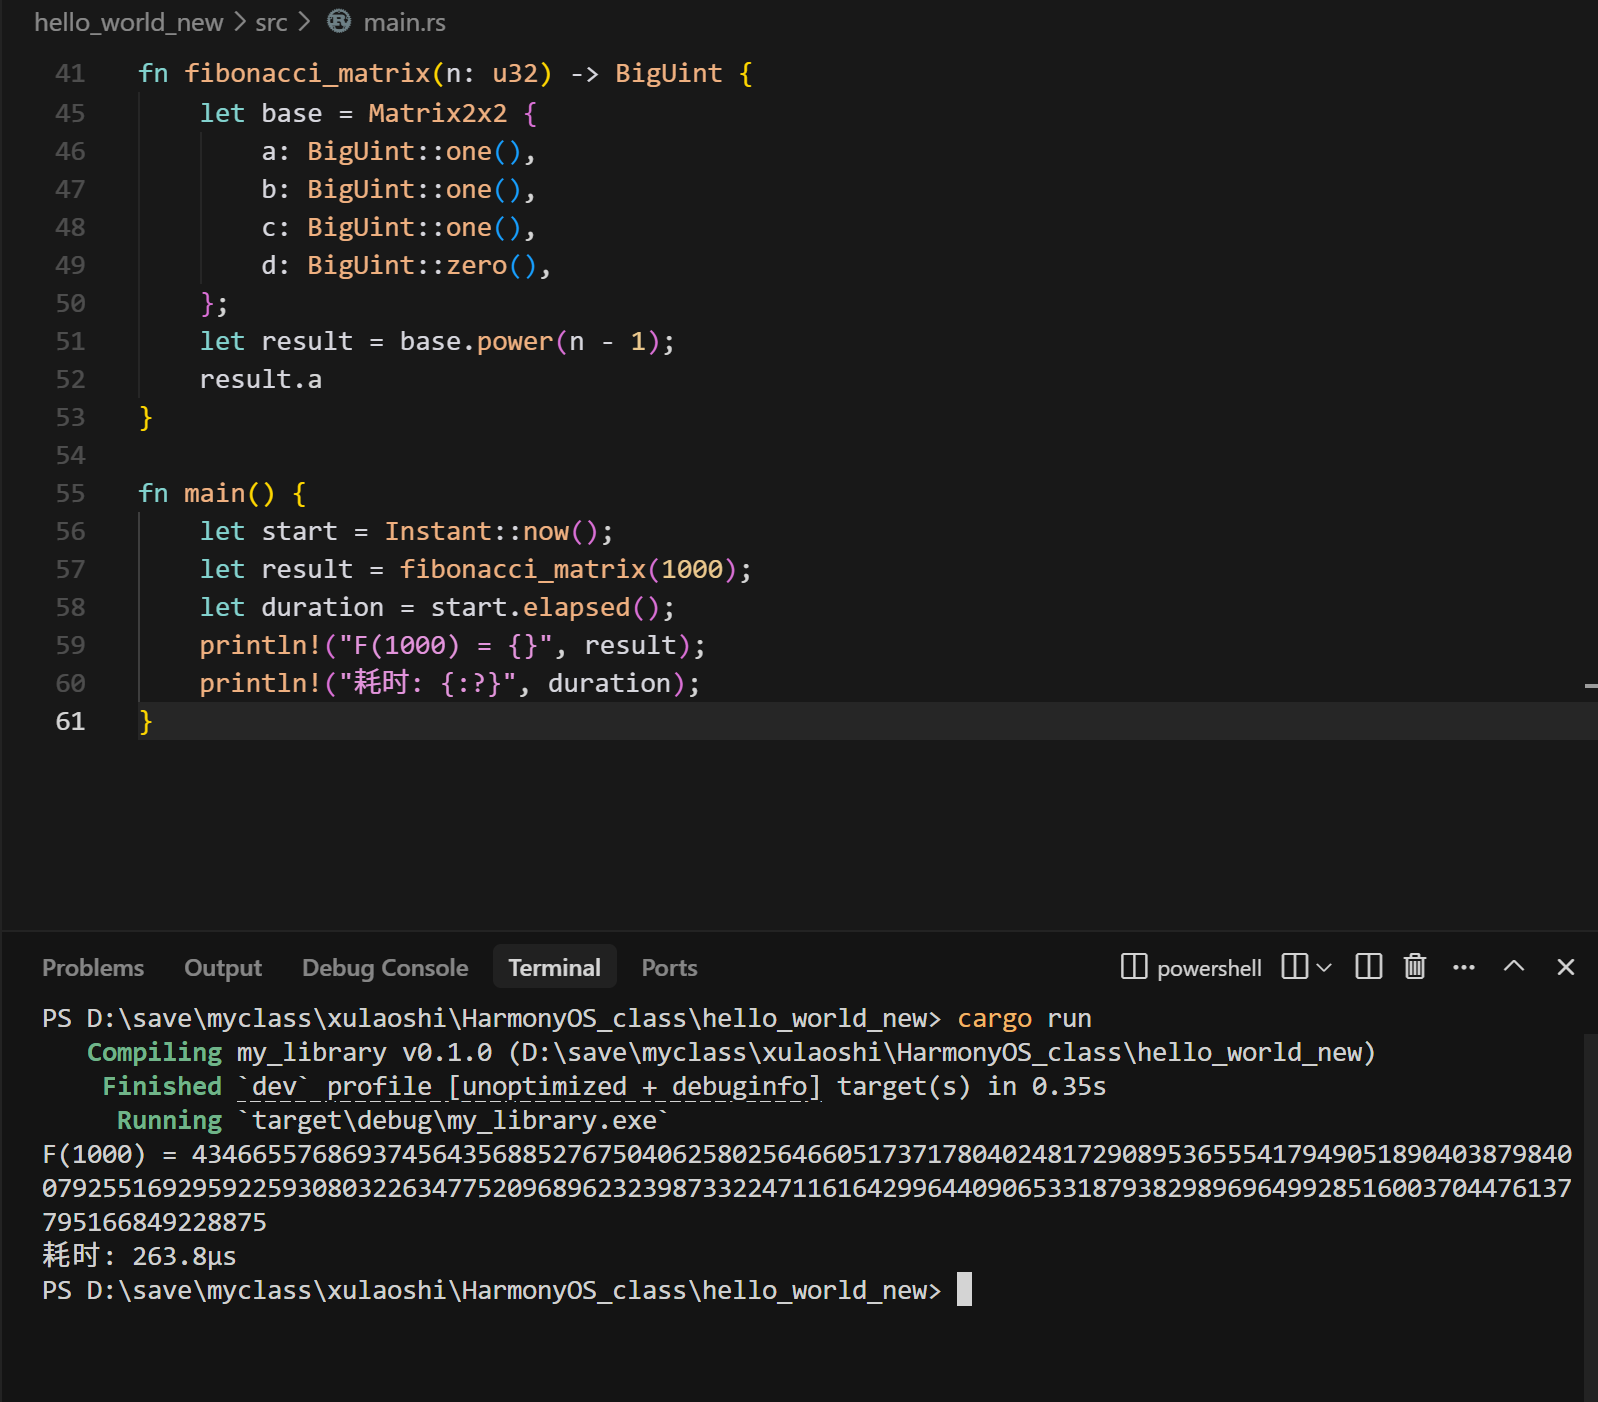Click the "F(1000) = {}" string literal

point(446,645)
